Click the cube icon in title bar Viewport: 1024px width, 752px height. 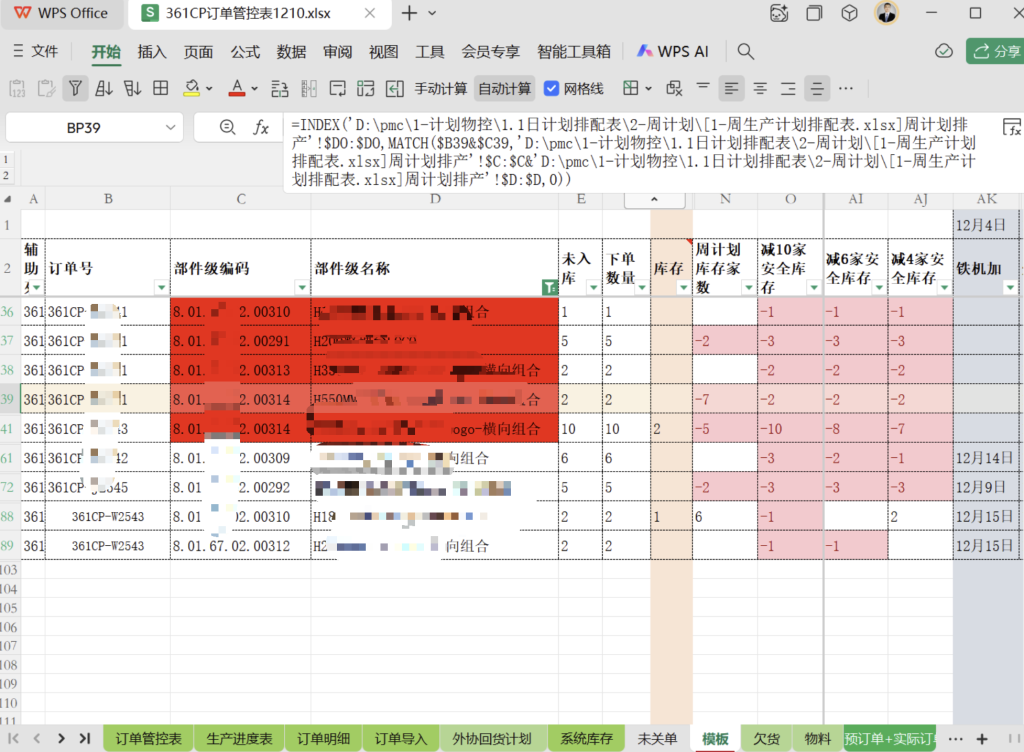pos(849,12)
